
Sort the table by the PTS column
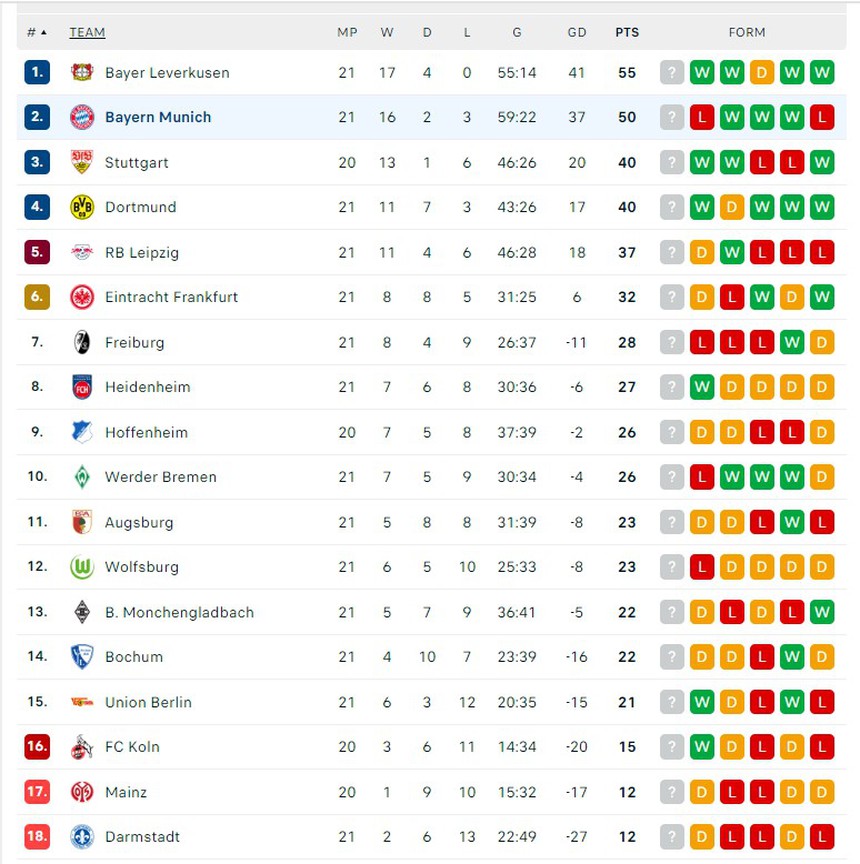627,32
